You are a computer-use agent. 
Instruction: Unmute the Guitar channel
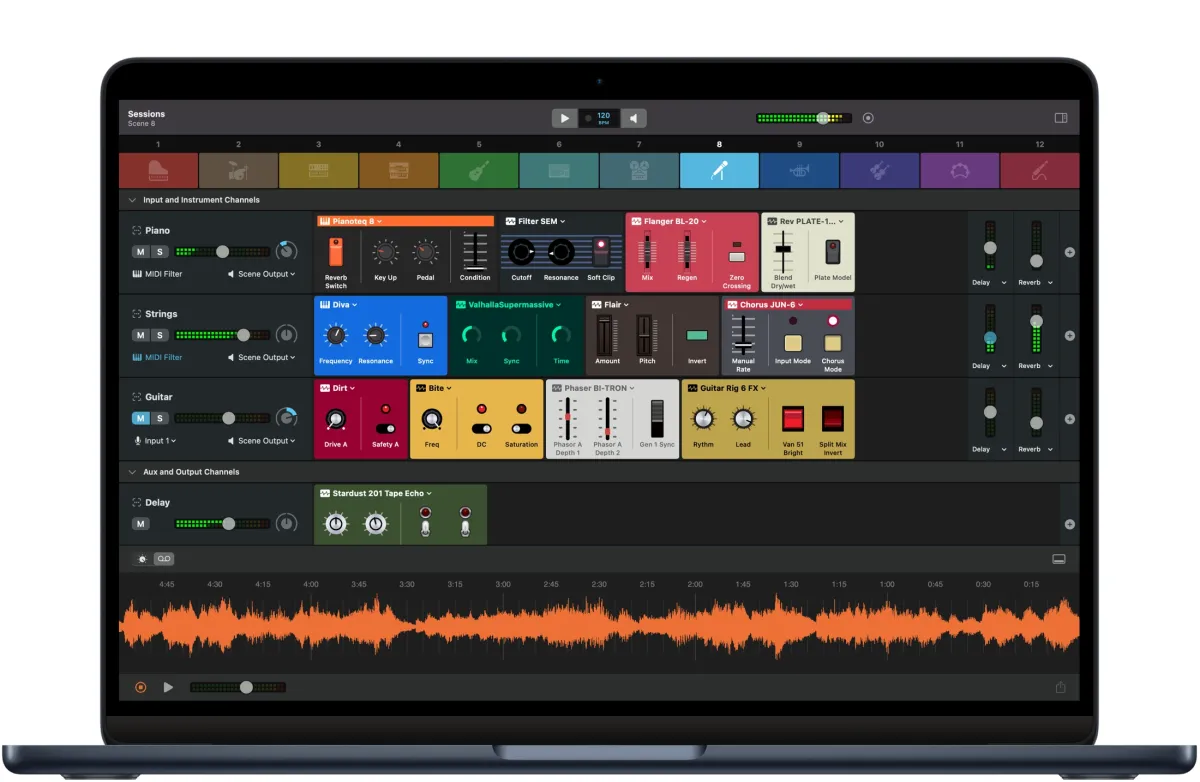pos(141,418)
